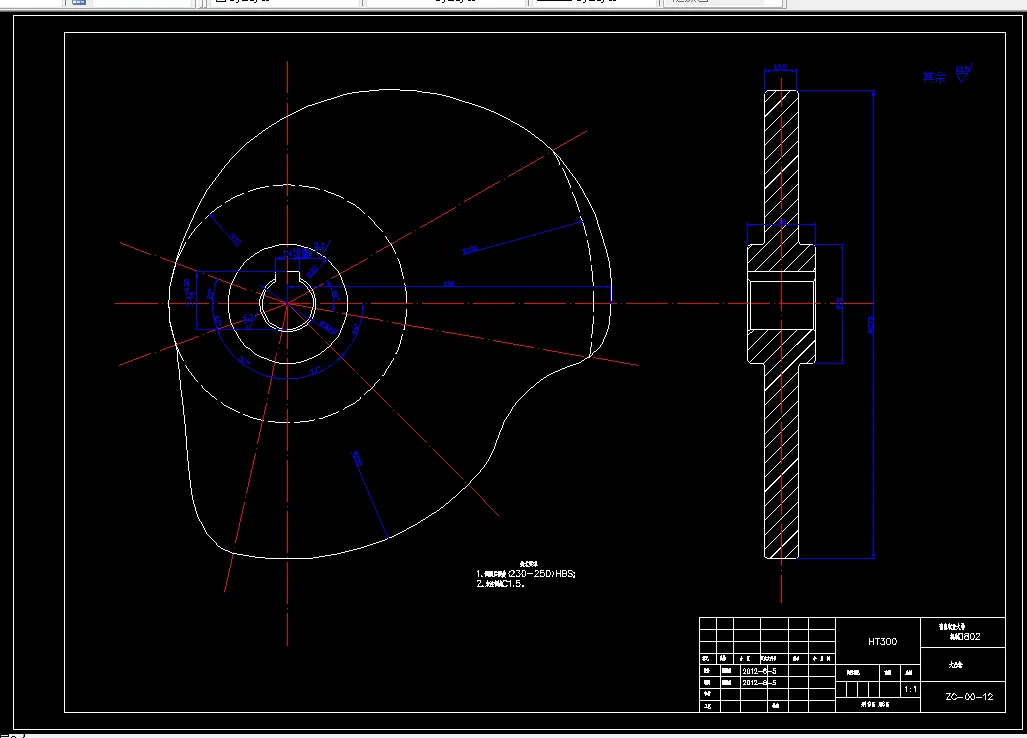The height and width of the screenshot is (738, 1027).
Task: Click the keyway slot in the hub bore
Action: pyautogui.click(x=288, y=276)
